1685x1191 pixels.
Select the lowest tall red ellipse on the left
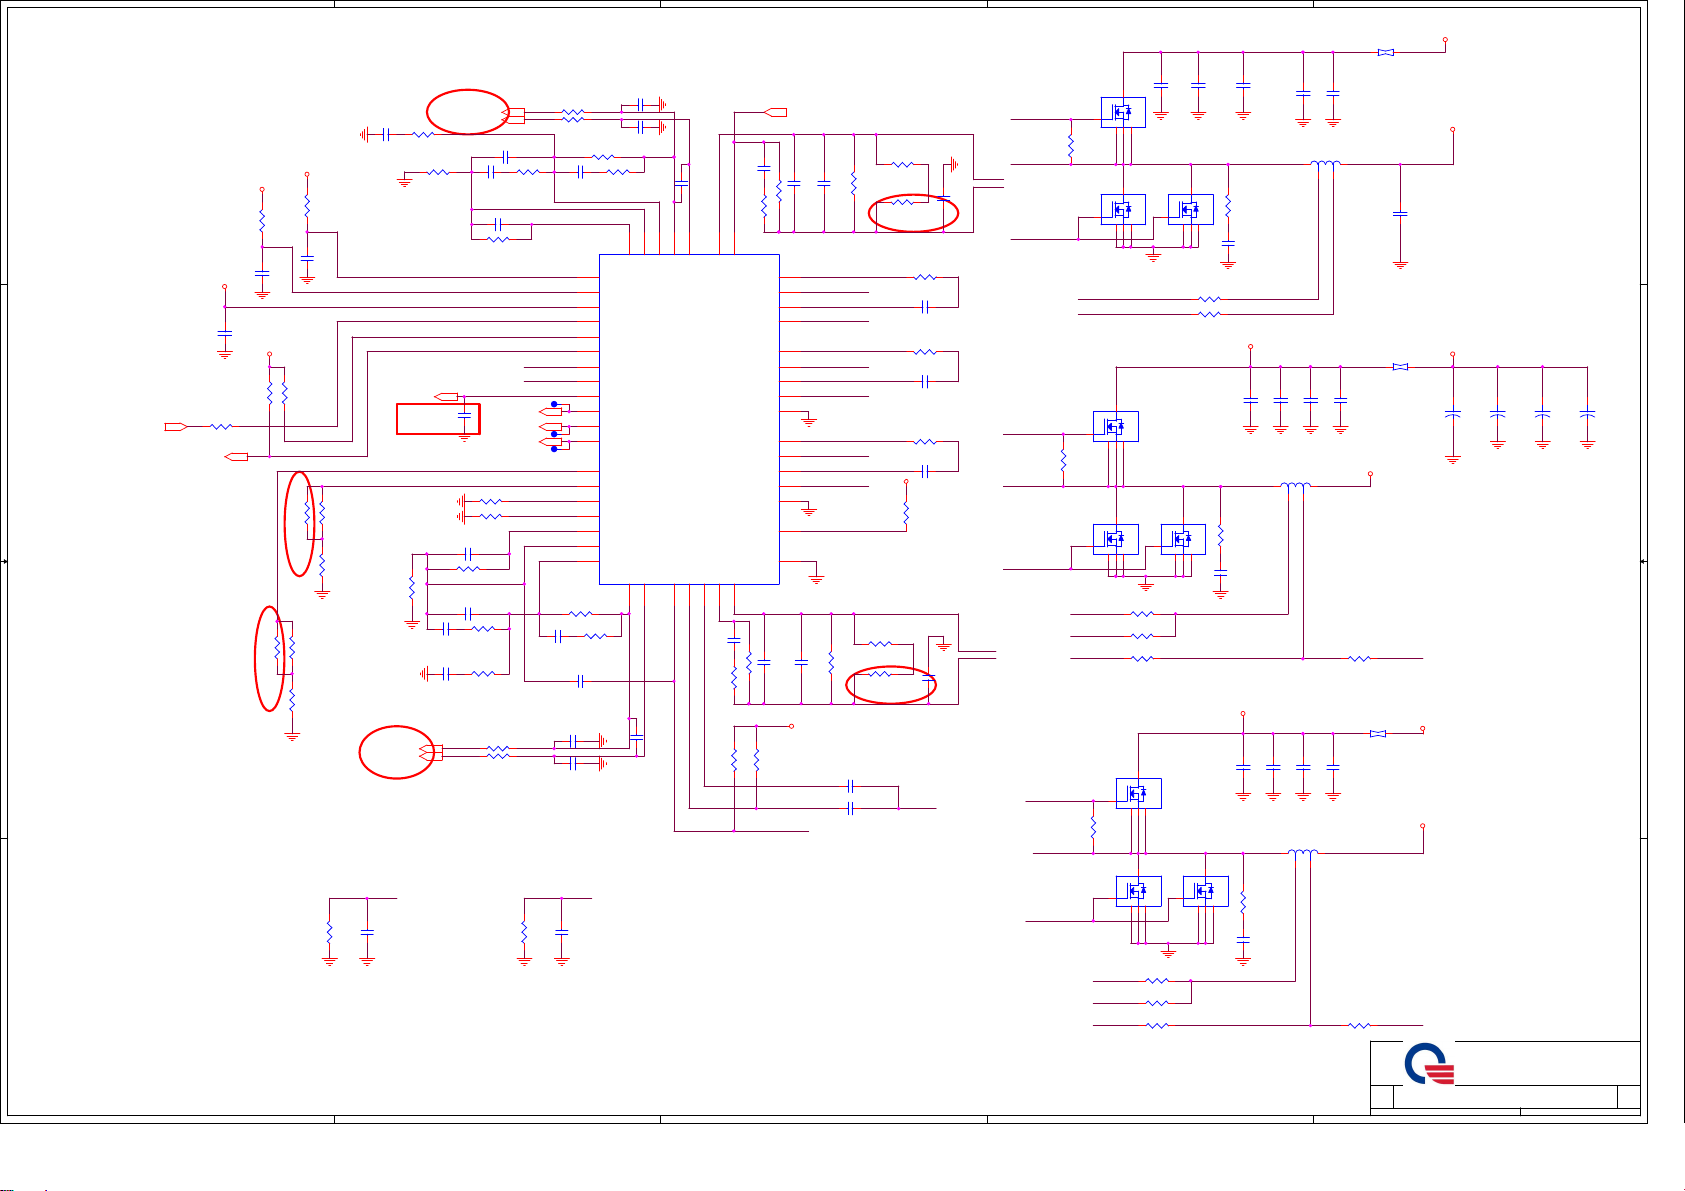269,658
